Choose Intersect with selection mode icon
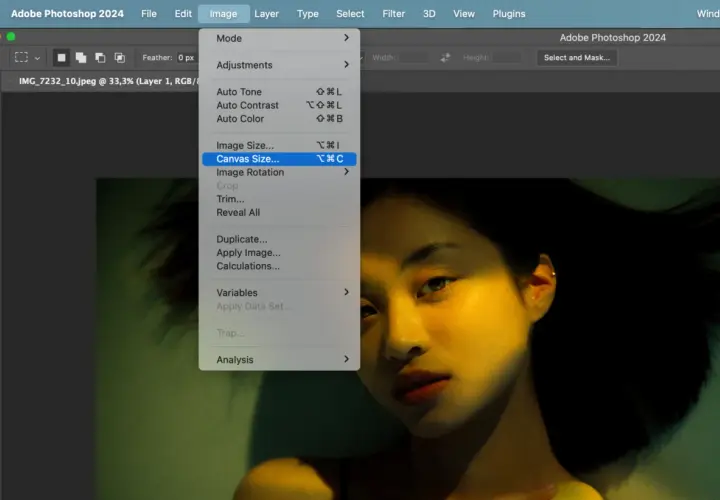 [x=119, y=57]
